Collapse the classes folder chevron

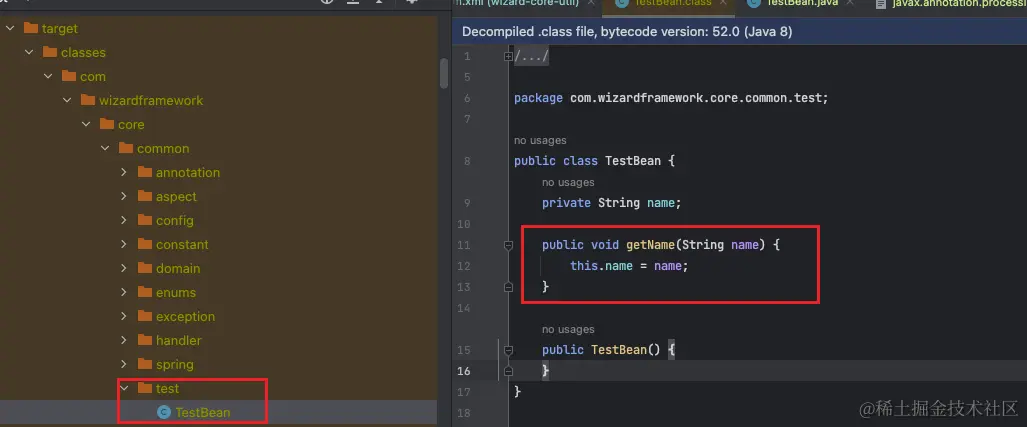click(29, 52)
